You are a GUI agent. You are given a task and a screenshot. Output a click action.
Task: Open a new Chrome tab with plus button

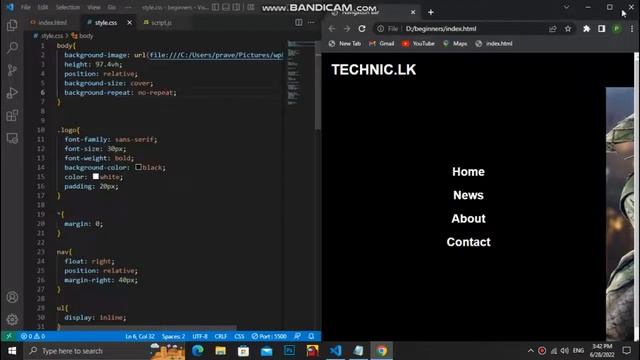click(x=431, y=12)
